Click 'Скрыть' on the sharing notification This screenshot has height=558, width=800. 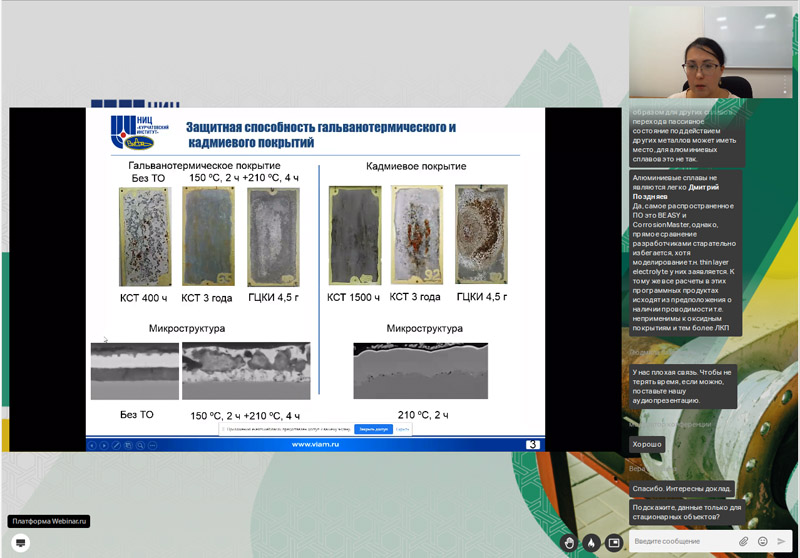click(403, 429)
